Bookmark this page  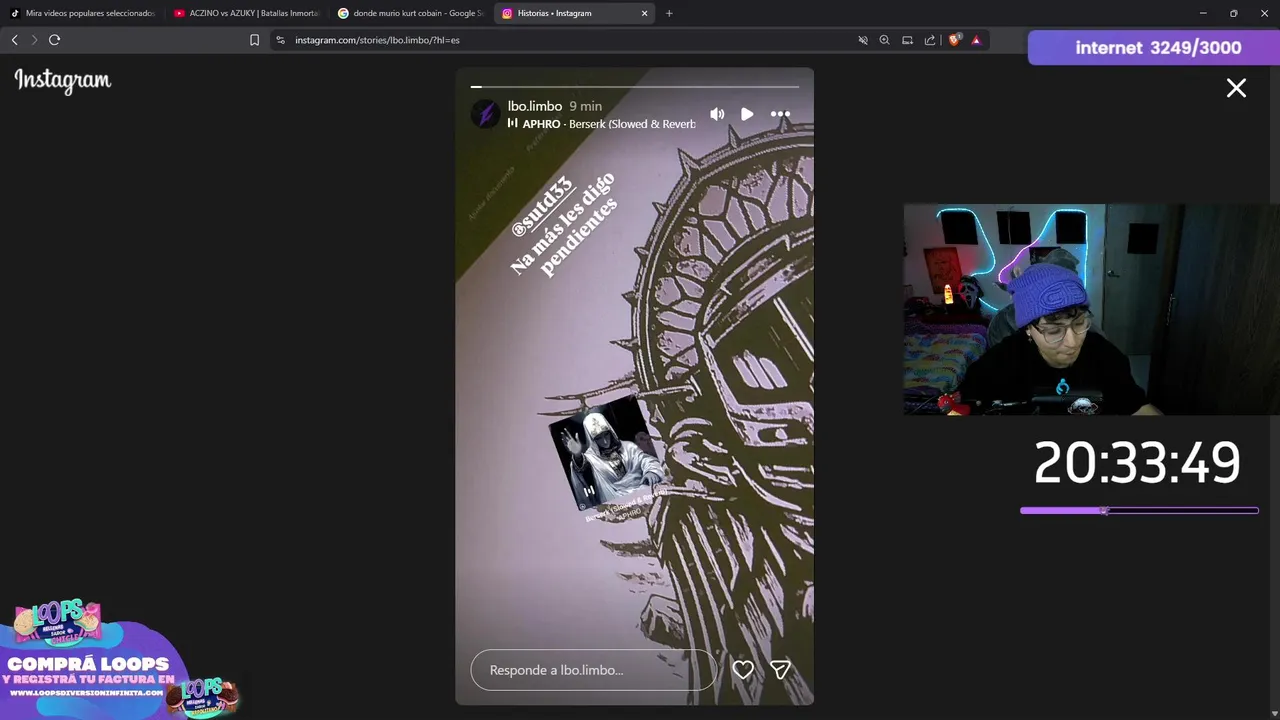pos(254,40)
